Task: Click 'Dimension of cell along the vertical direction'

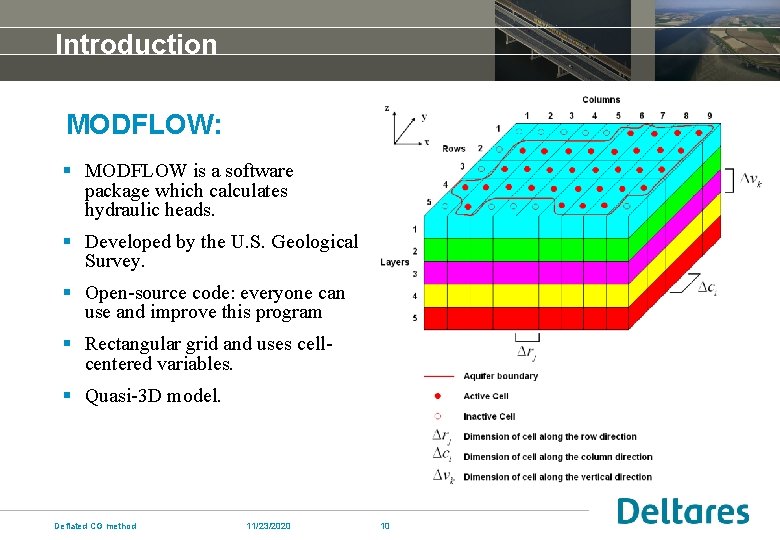Action: tap(557, 477)
